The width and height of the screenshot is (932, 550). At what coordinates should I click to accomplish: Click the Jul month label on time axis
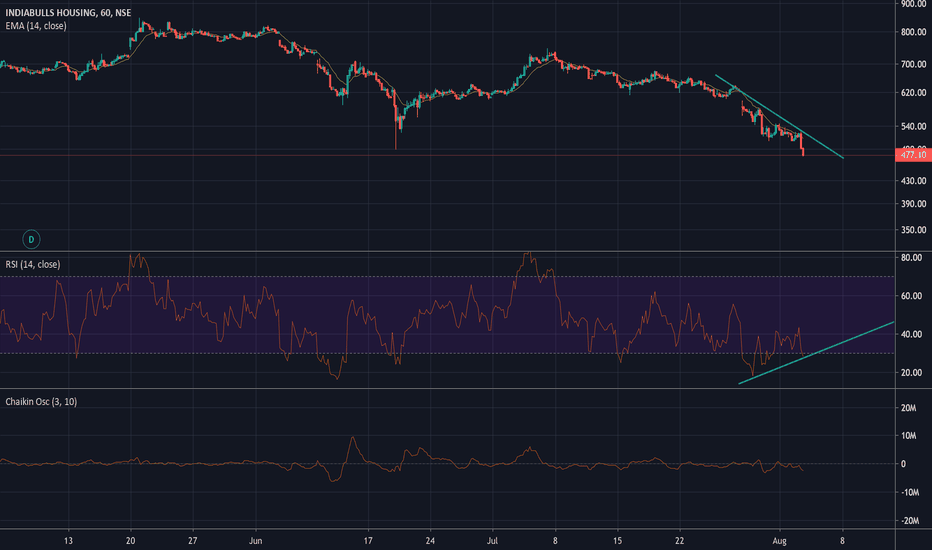point(493,540)
